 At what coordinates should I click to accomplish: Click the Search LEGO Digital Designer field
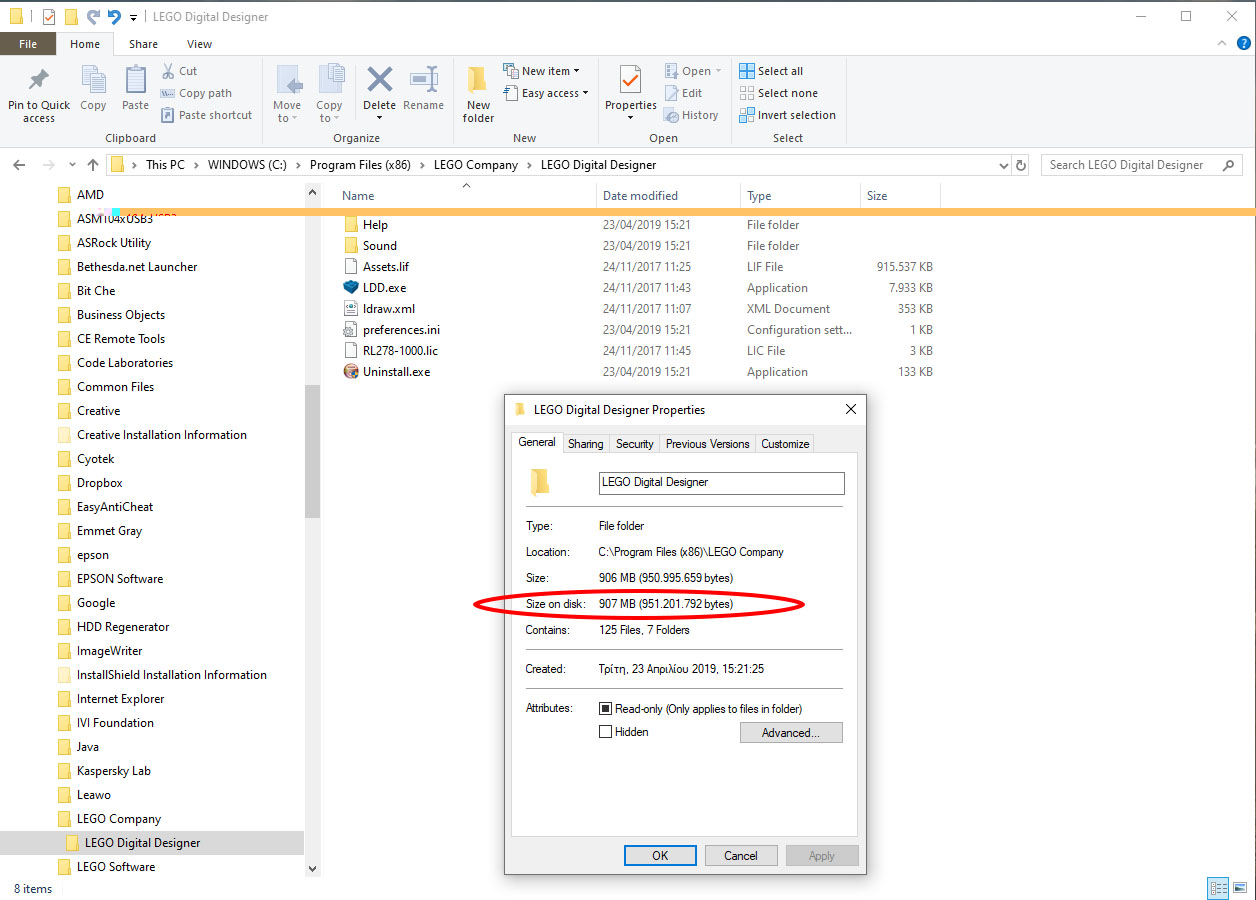[x=1141, y=165]
